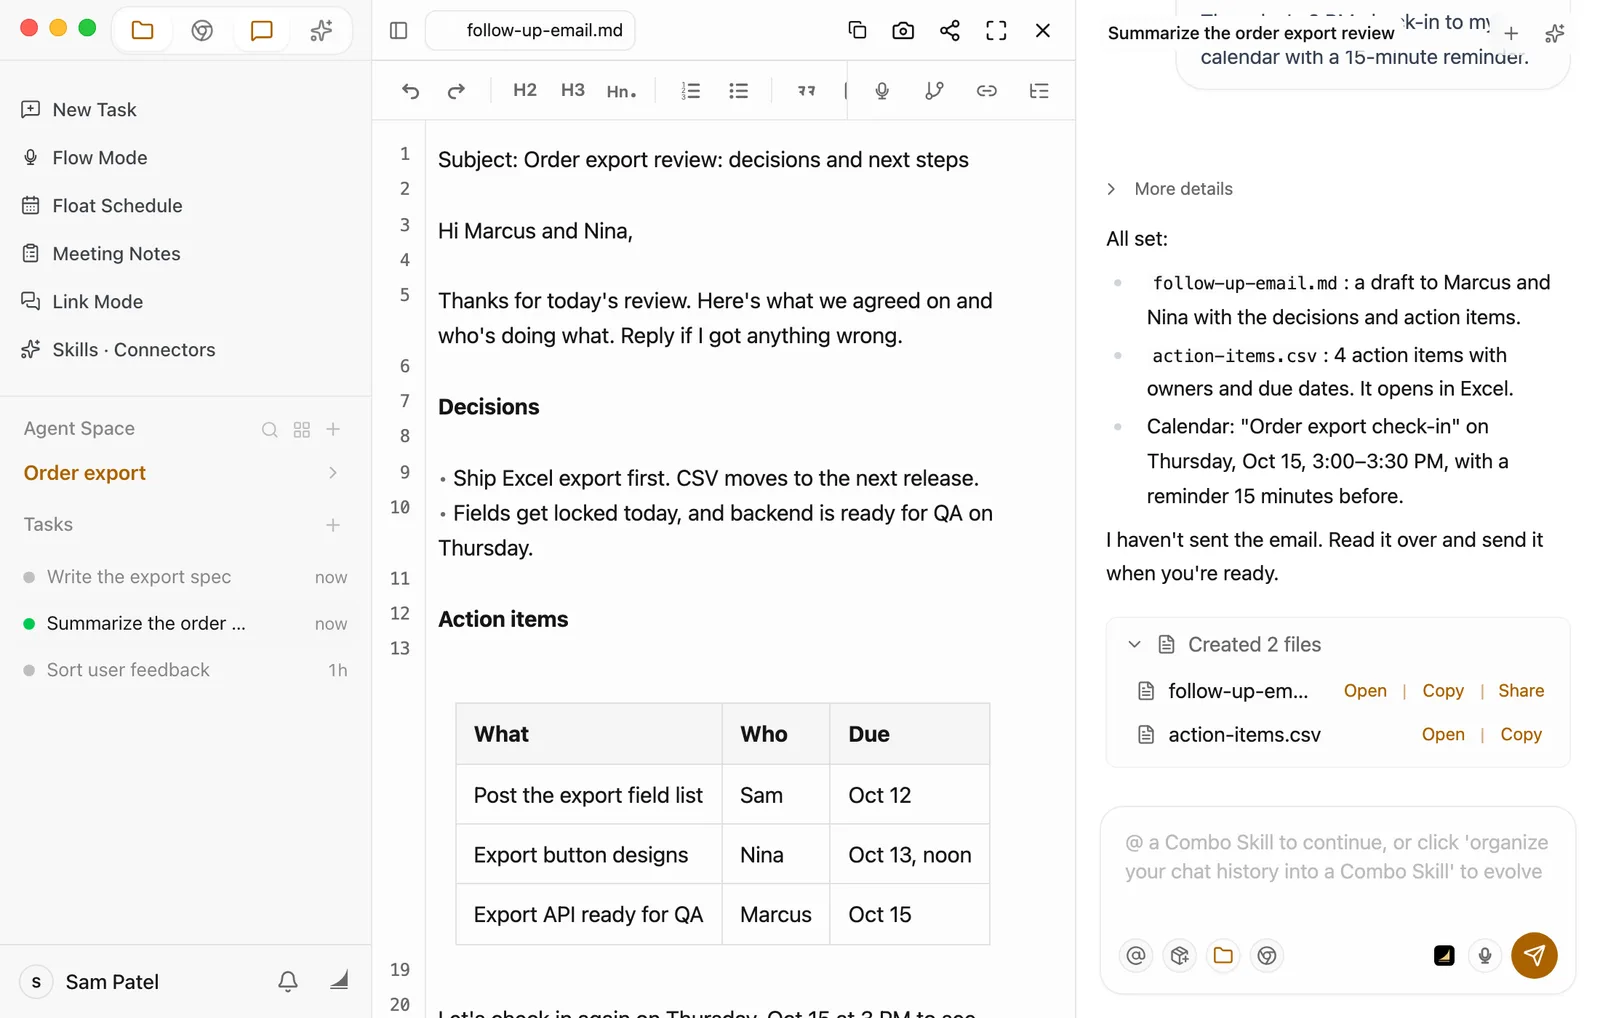Attach a folder in chat input
Screen dimensions: 1600x1018
1223,956
